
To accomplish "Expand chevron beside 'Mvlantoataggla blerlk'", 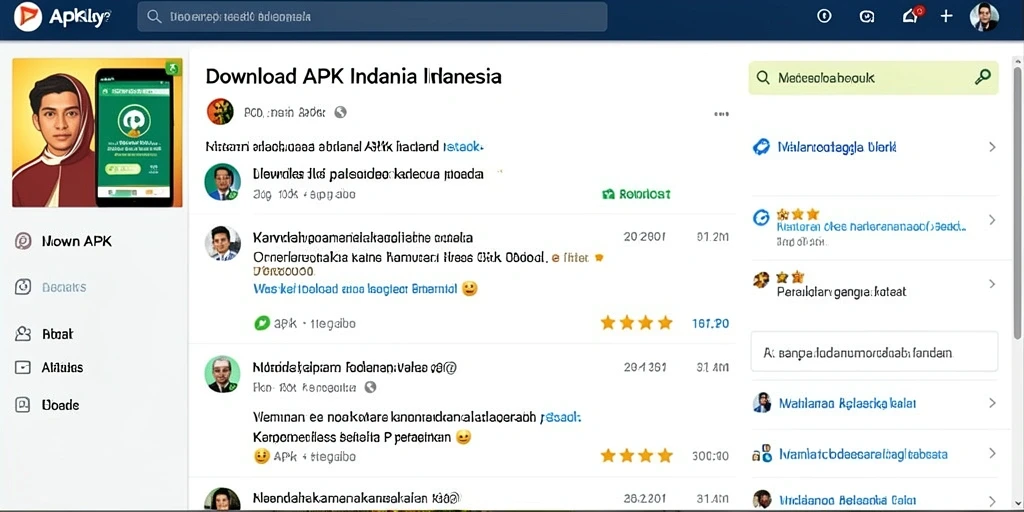I will coord(992,147).
